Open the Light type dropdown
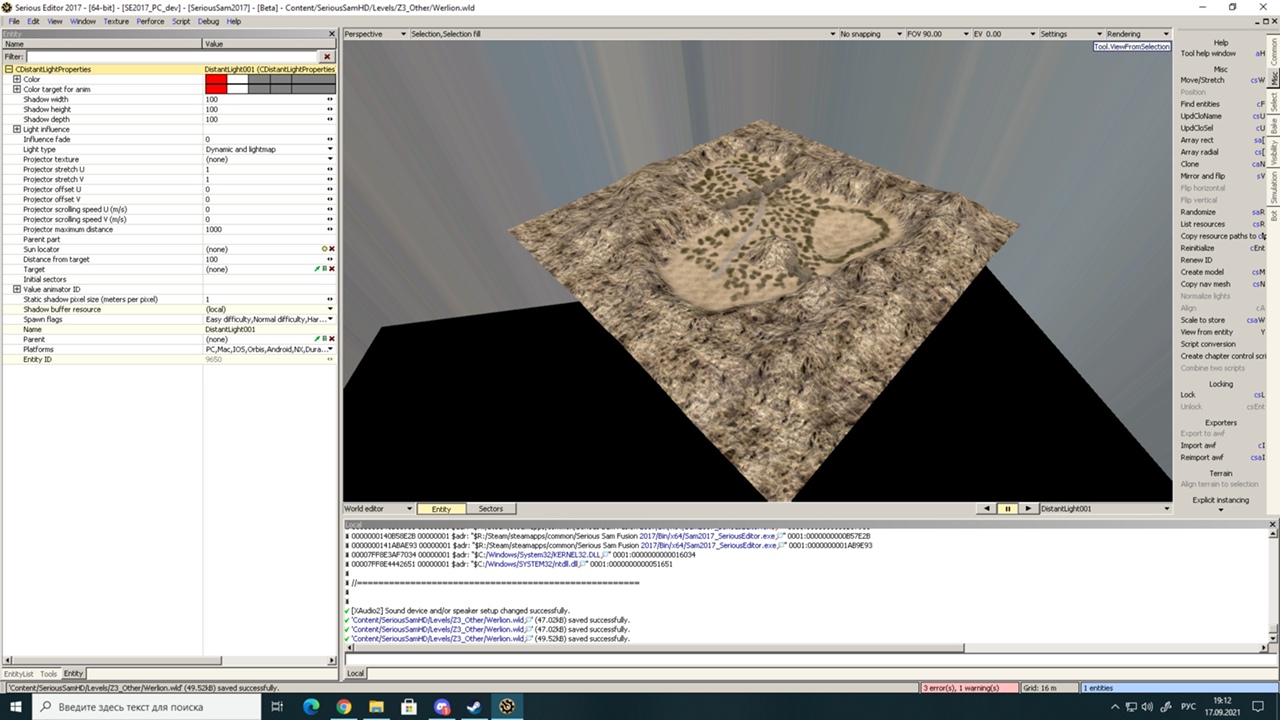Screen dimensions: 1280x720 click(x=330, y=149)
